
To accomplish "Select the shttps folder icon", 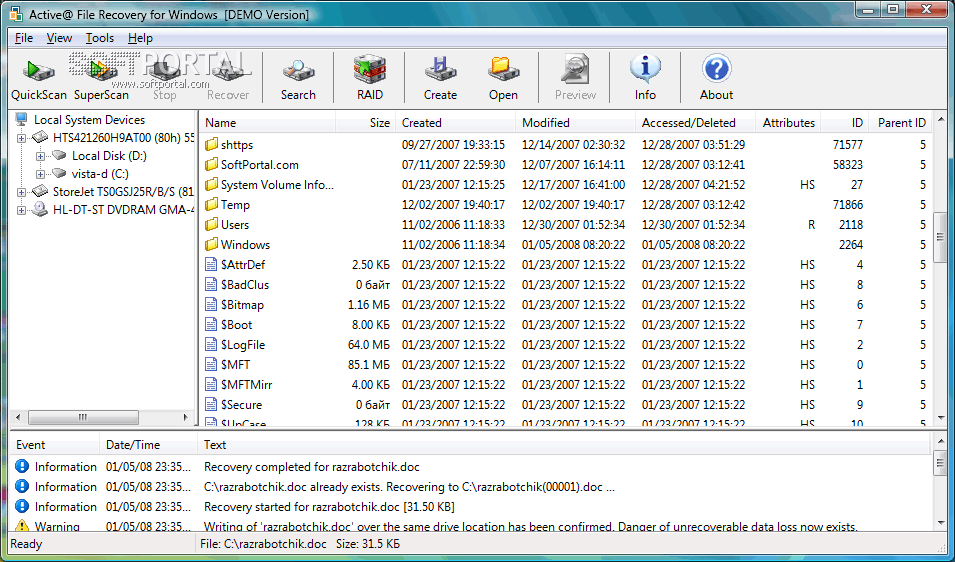I will [211, 144].
